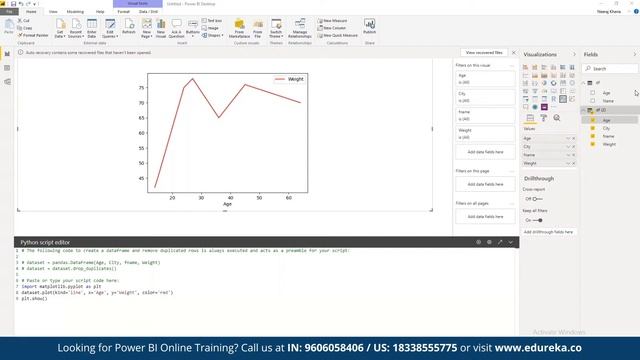Switch to Model view in left sidebar
640x360 pixels.
[7, 82]
